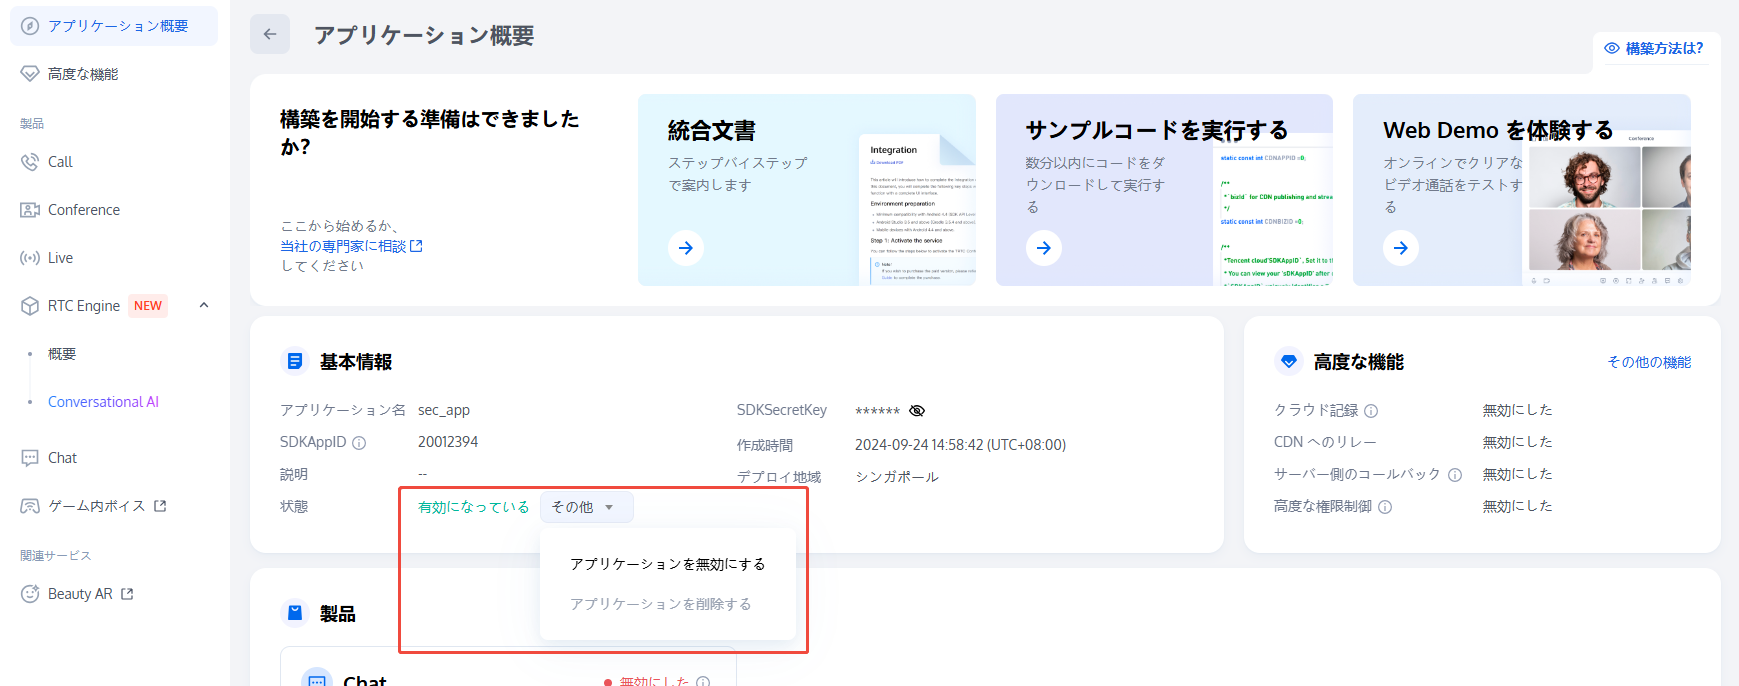Viewport: 1739px width, 686px height.
Task: Select アプリケーションを無効にする from the menu
Action: coord(667,564)
